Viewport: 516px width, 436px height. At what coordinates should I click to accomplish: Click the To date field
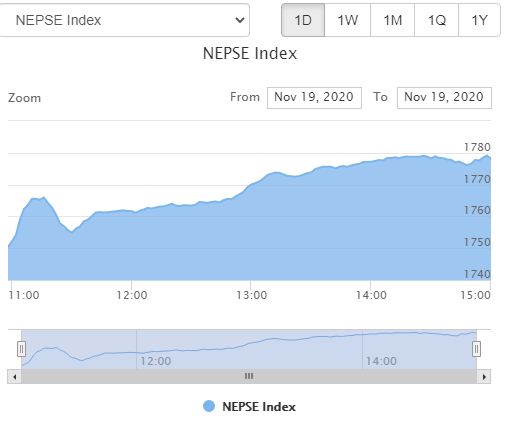[444, 98]
